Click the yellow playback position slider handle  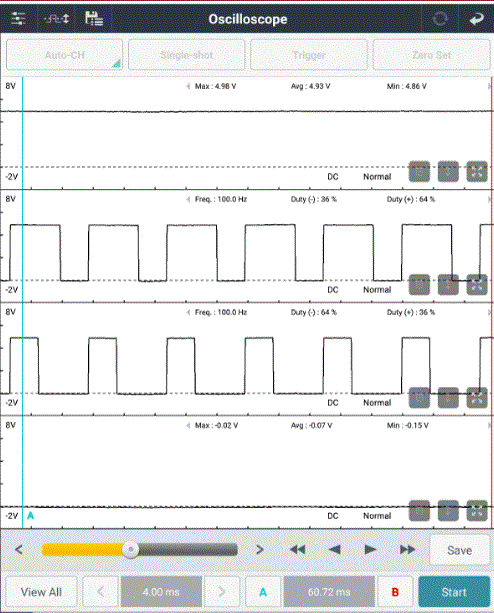click(x=131, y=550)
